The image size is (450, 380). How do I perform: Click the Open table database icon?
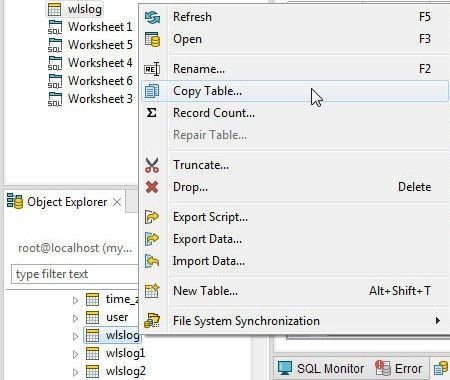(x=152, y=39)
